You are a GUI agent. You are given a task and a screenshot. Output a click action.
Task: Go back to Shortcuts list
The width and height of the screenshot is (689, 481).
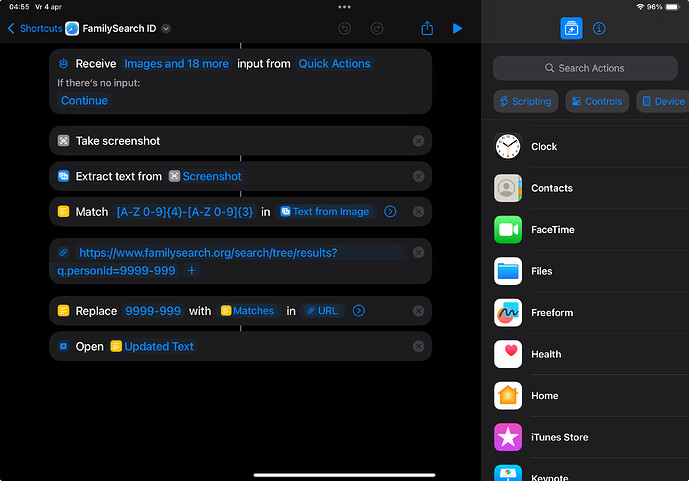pyautogui.click(x=35, y=29)
